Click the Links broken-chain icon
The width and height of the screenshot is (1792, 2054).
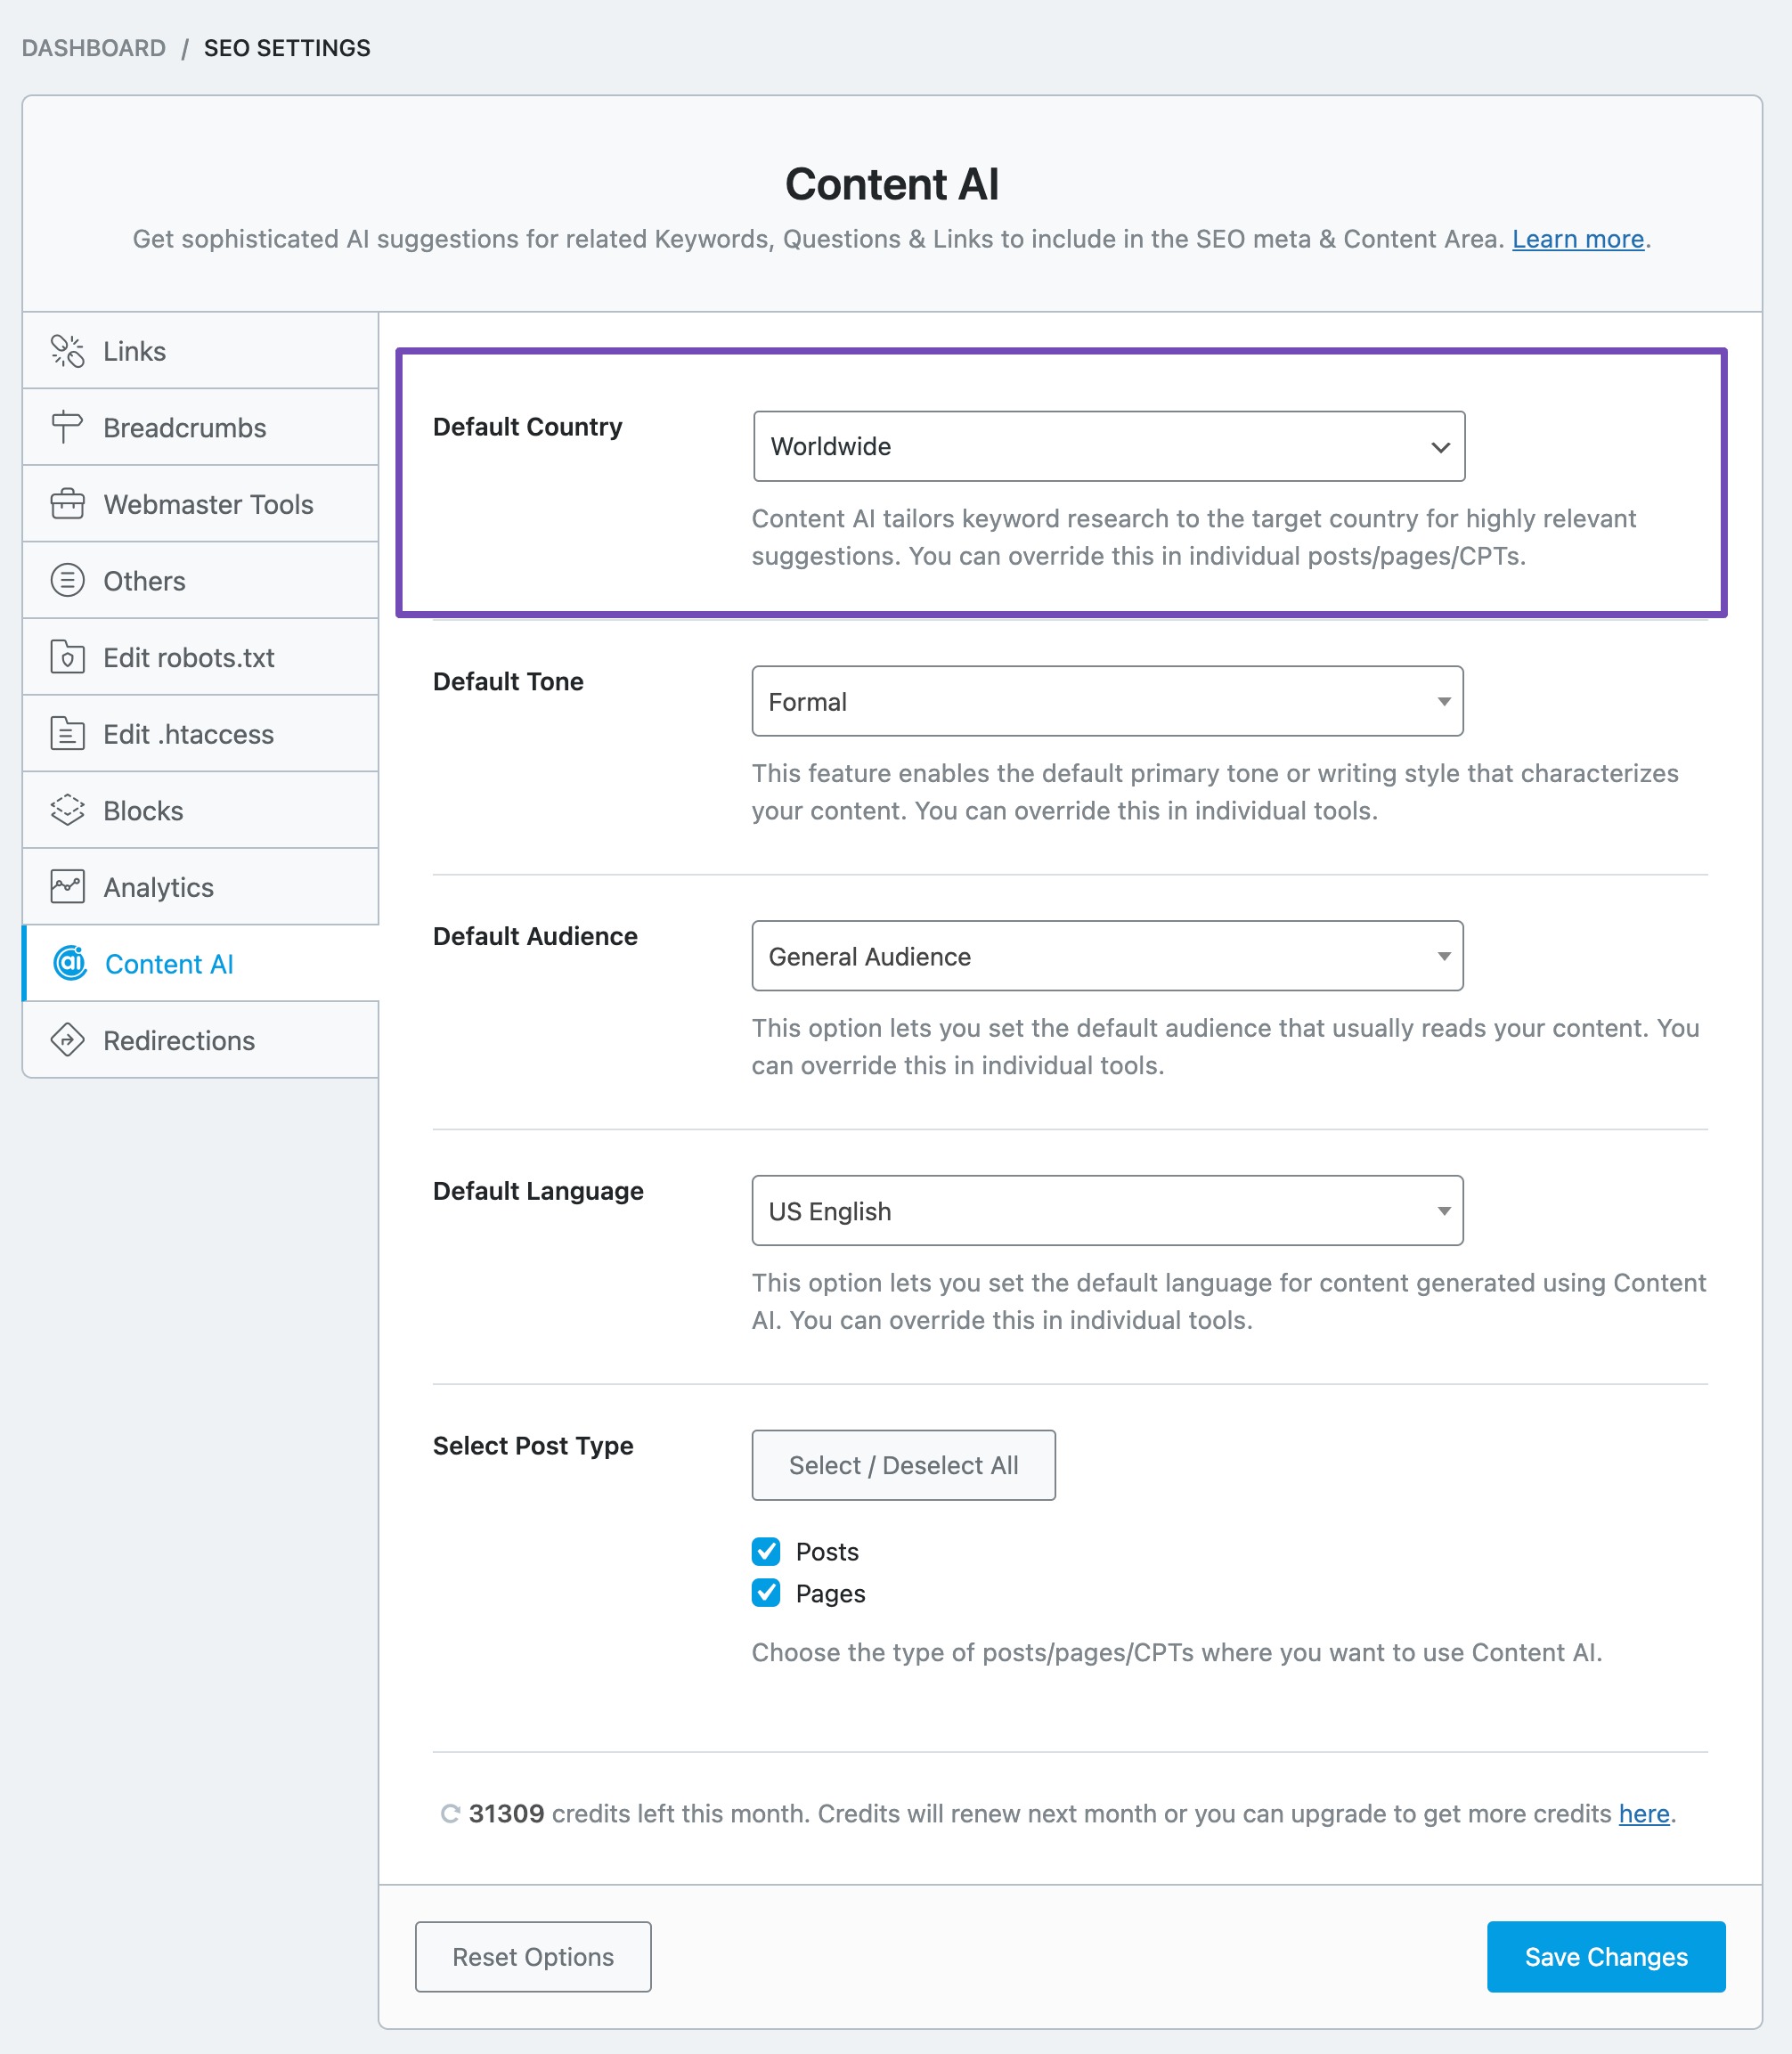point(67,351)
